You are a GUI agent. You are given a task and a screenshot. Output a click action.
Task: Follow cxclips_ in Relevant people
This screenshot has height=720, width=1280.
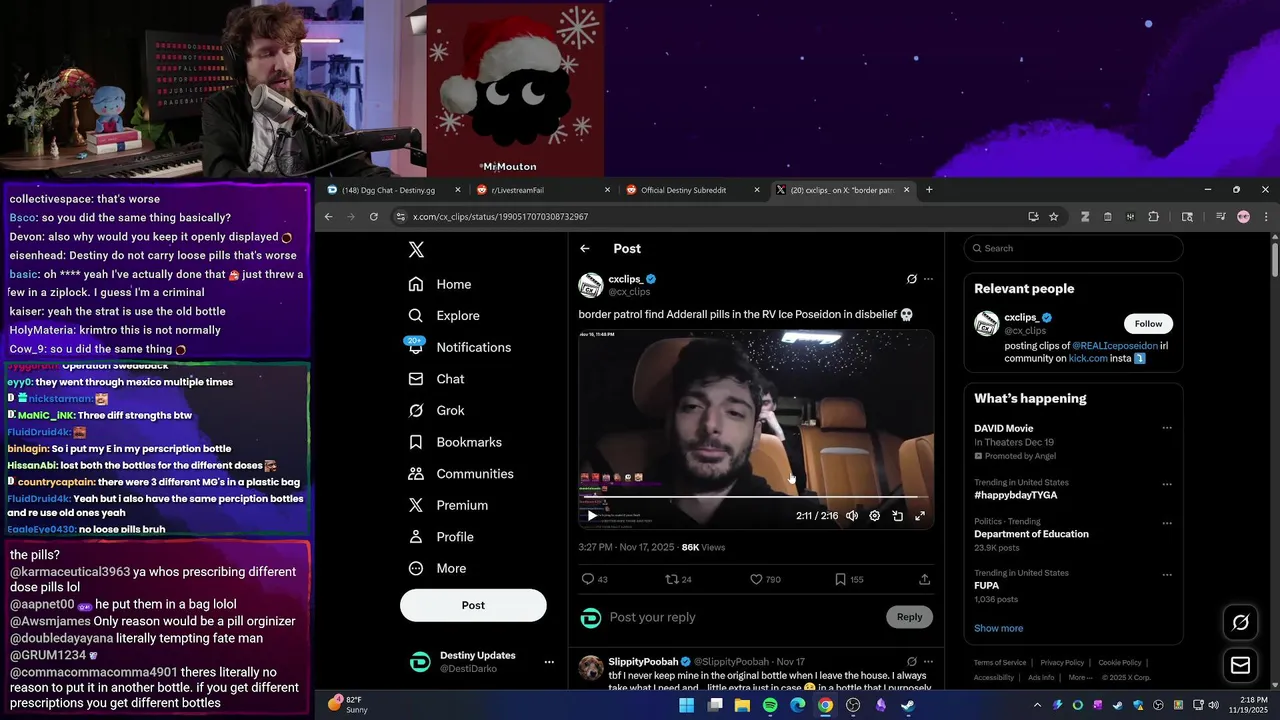(x=1148, y=324)
